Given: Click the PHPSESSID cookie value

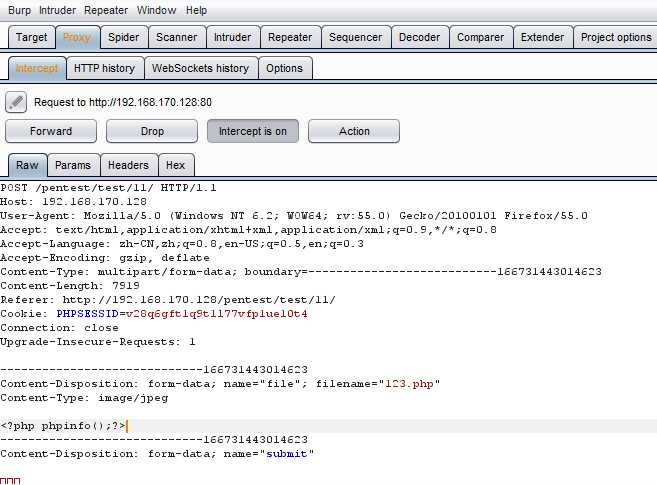Looking at the screenshot, I should click(217, 314).
